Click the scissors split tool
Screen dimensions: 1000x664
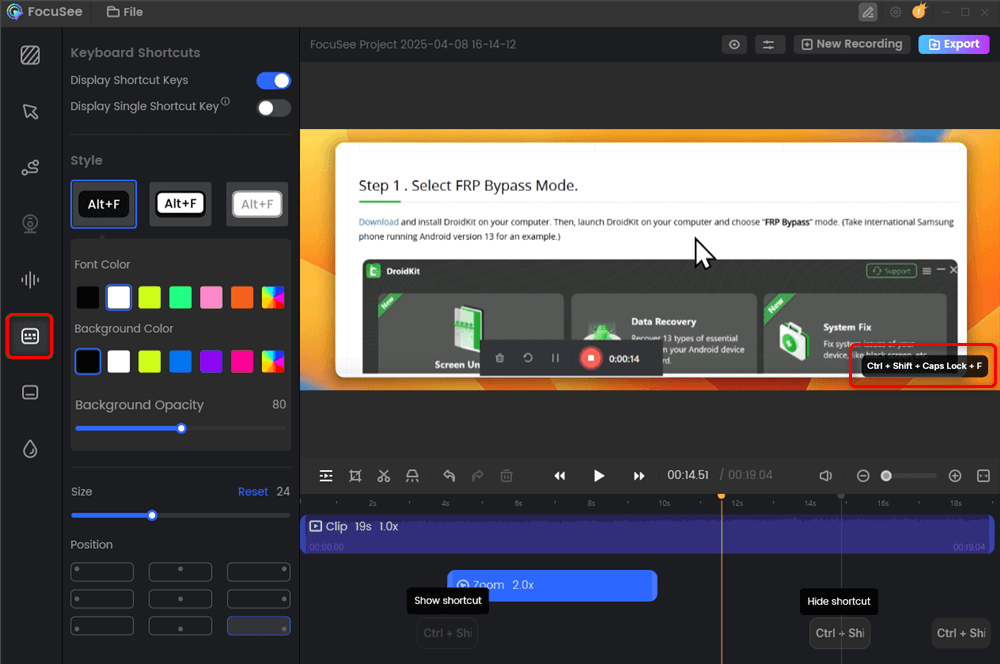[383, 476]
